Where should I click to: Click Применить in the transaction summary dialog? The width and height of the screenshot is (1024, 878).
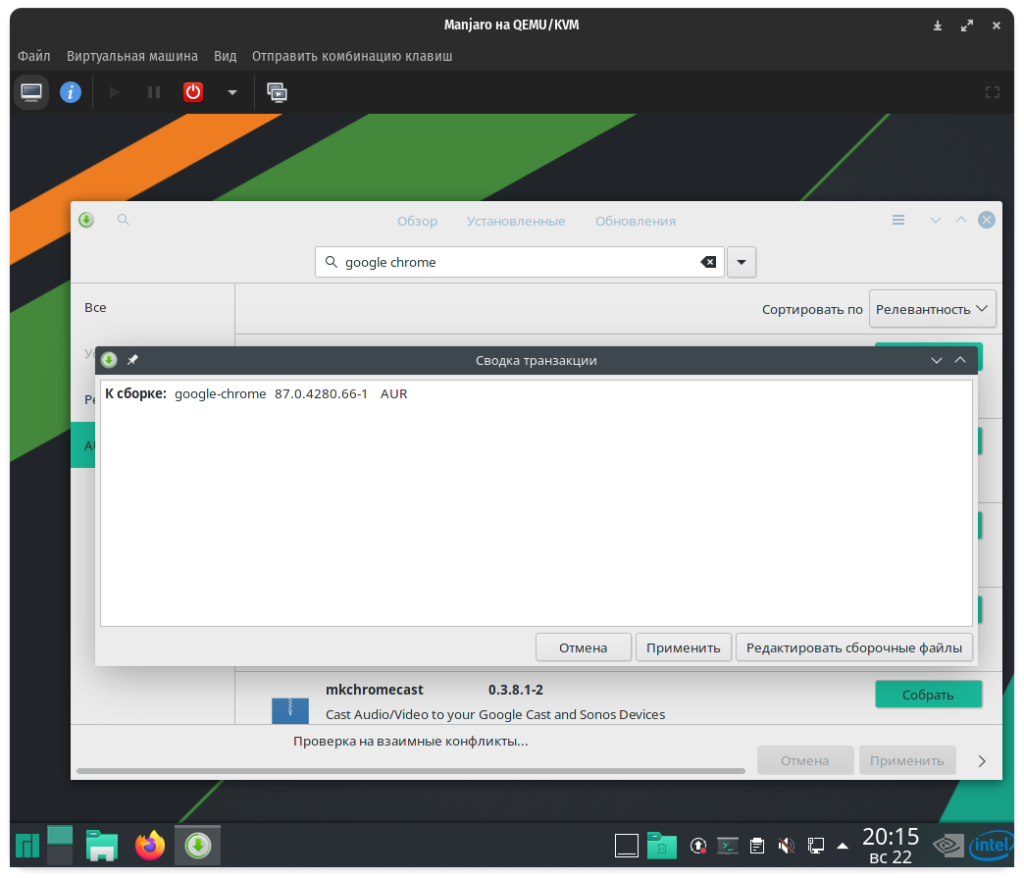(x=683, y=647)
